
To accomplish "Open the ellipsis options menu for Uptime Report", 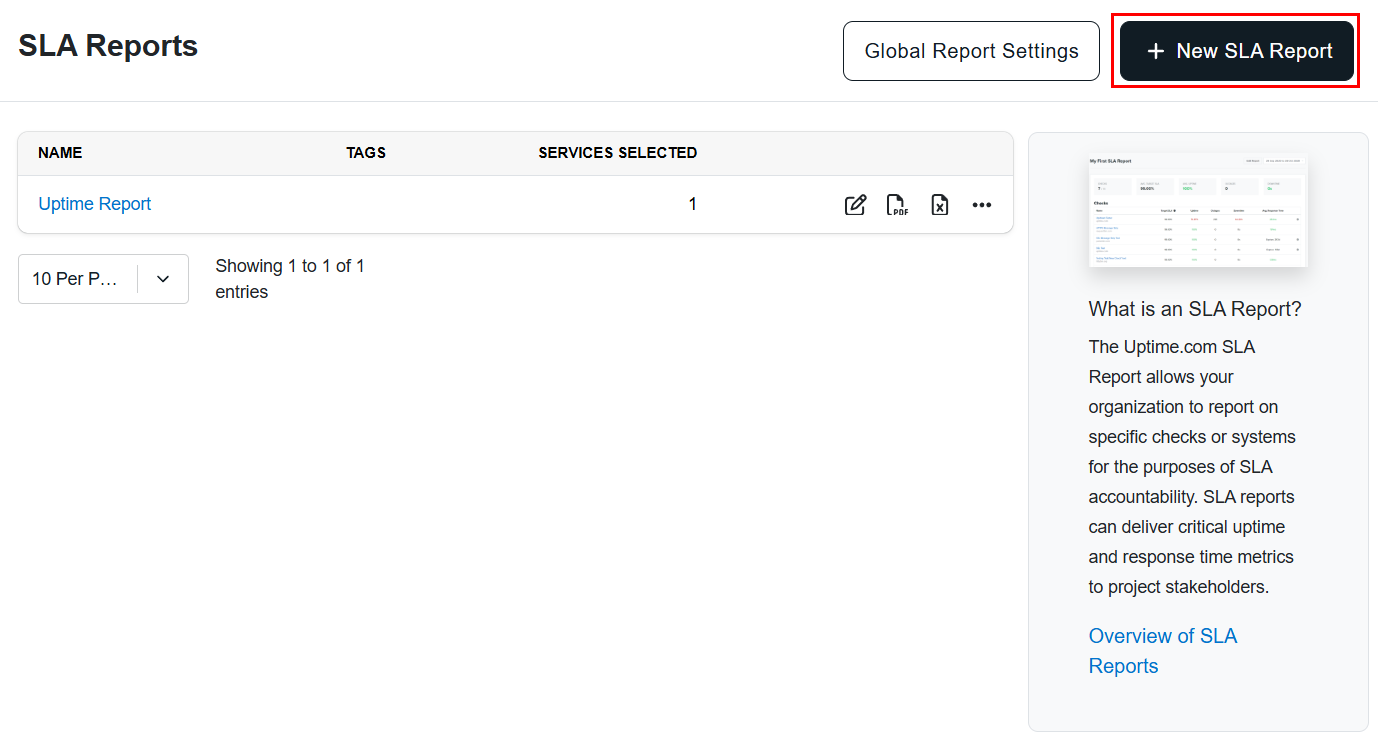I will coord(981,204).
